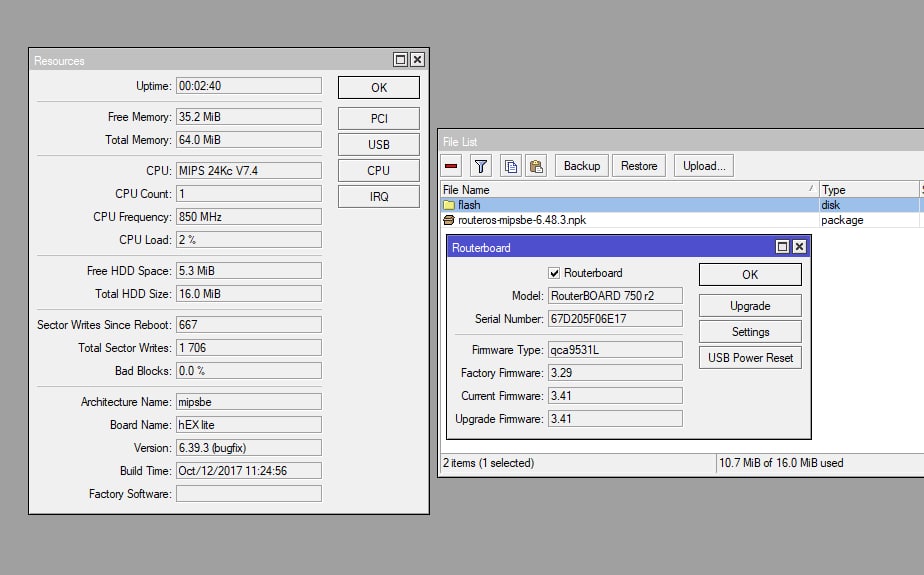
Task: Click the Version field showing 6.39.3
Action: click(x=249, y=448)
